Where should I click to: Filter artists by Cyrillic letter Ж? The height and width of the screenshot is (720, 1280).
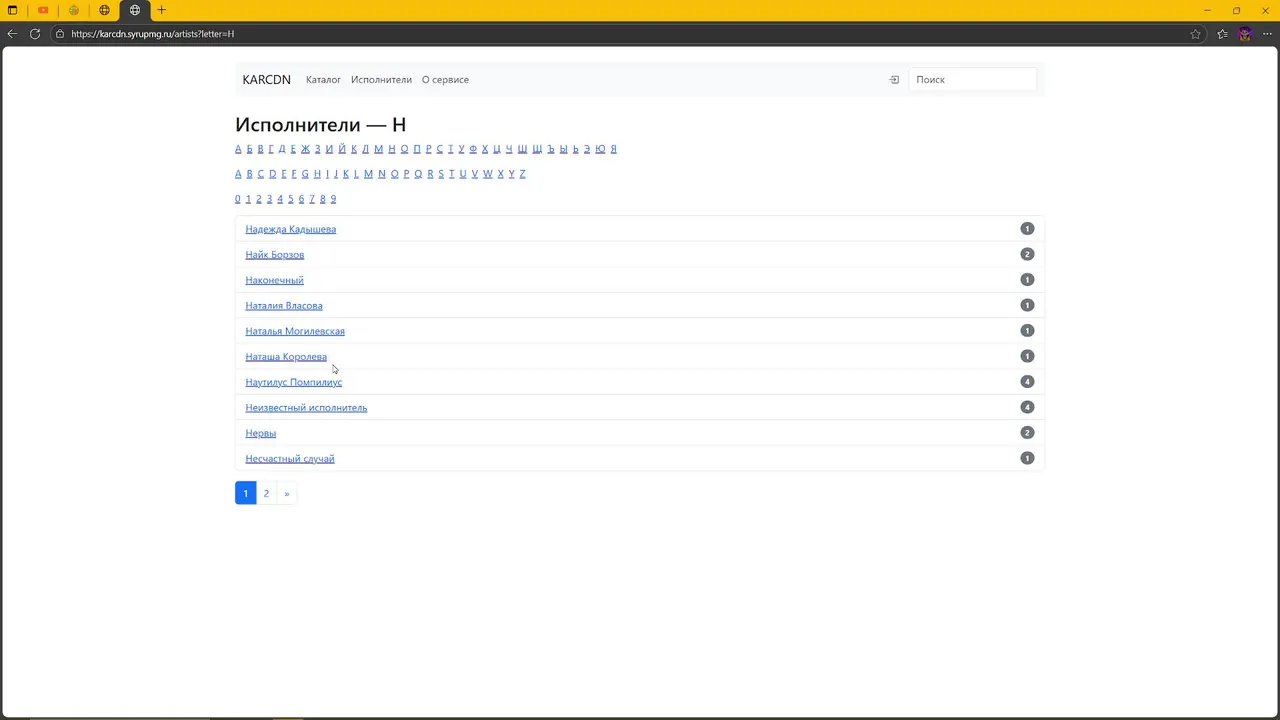[x=305, y=149]
